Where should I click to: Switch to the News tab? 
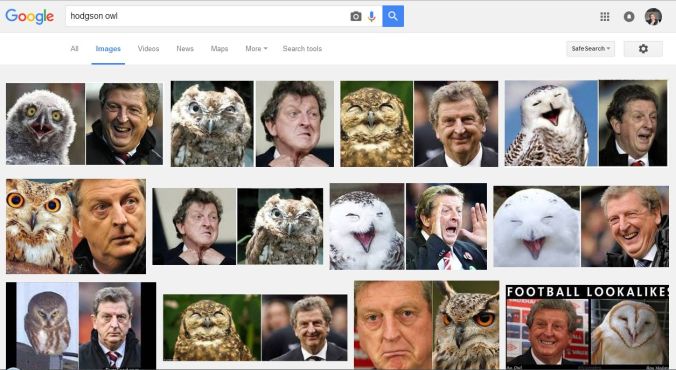(185, 49)
